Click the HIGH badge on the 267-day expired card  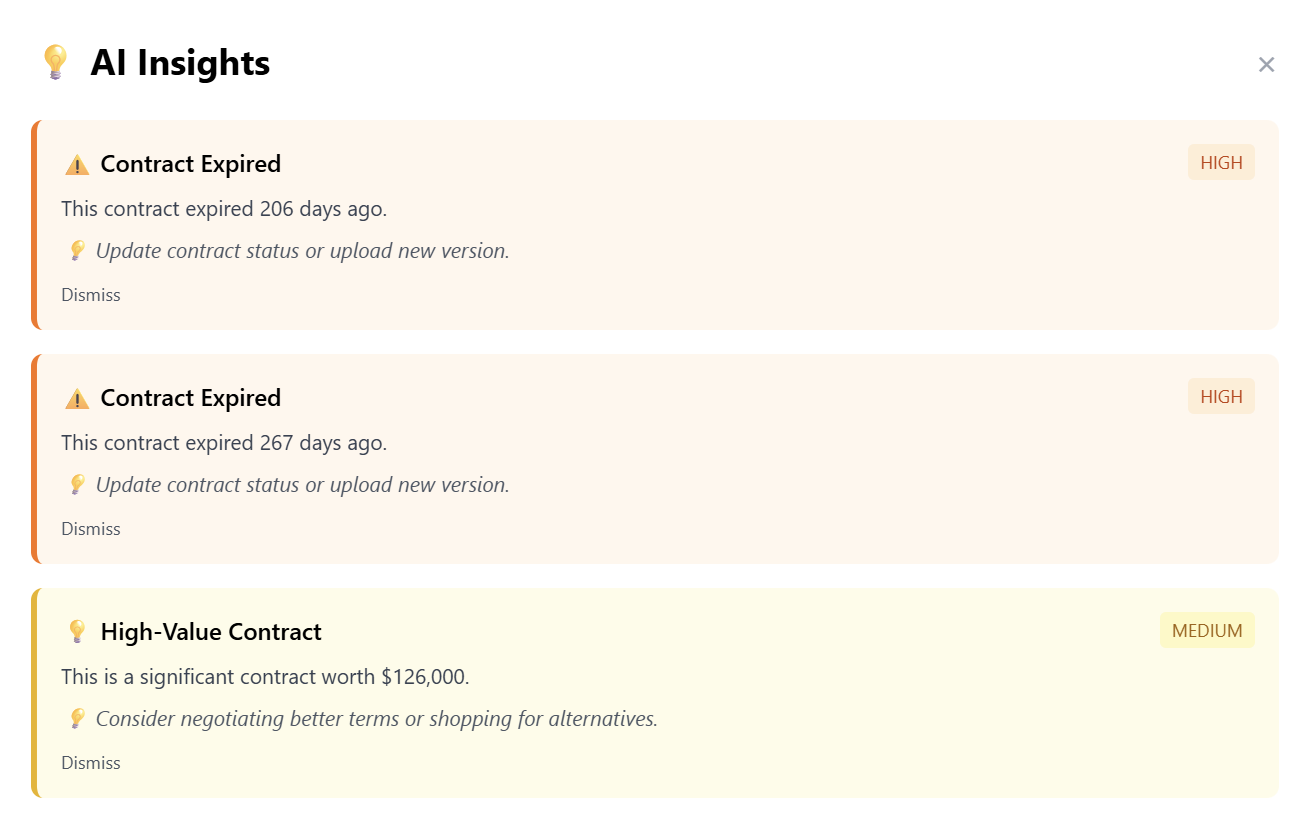[1221, 397]
